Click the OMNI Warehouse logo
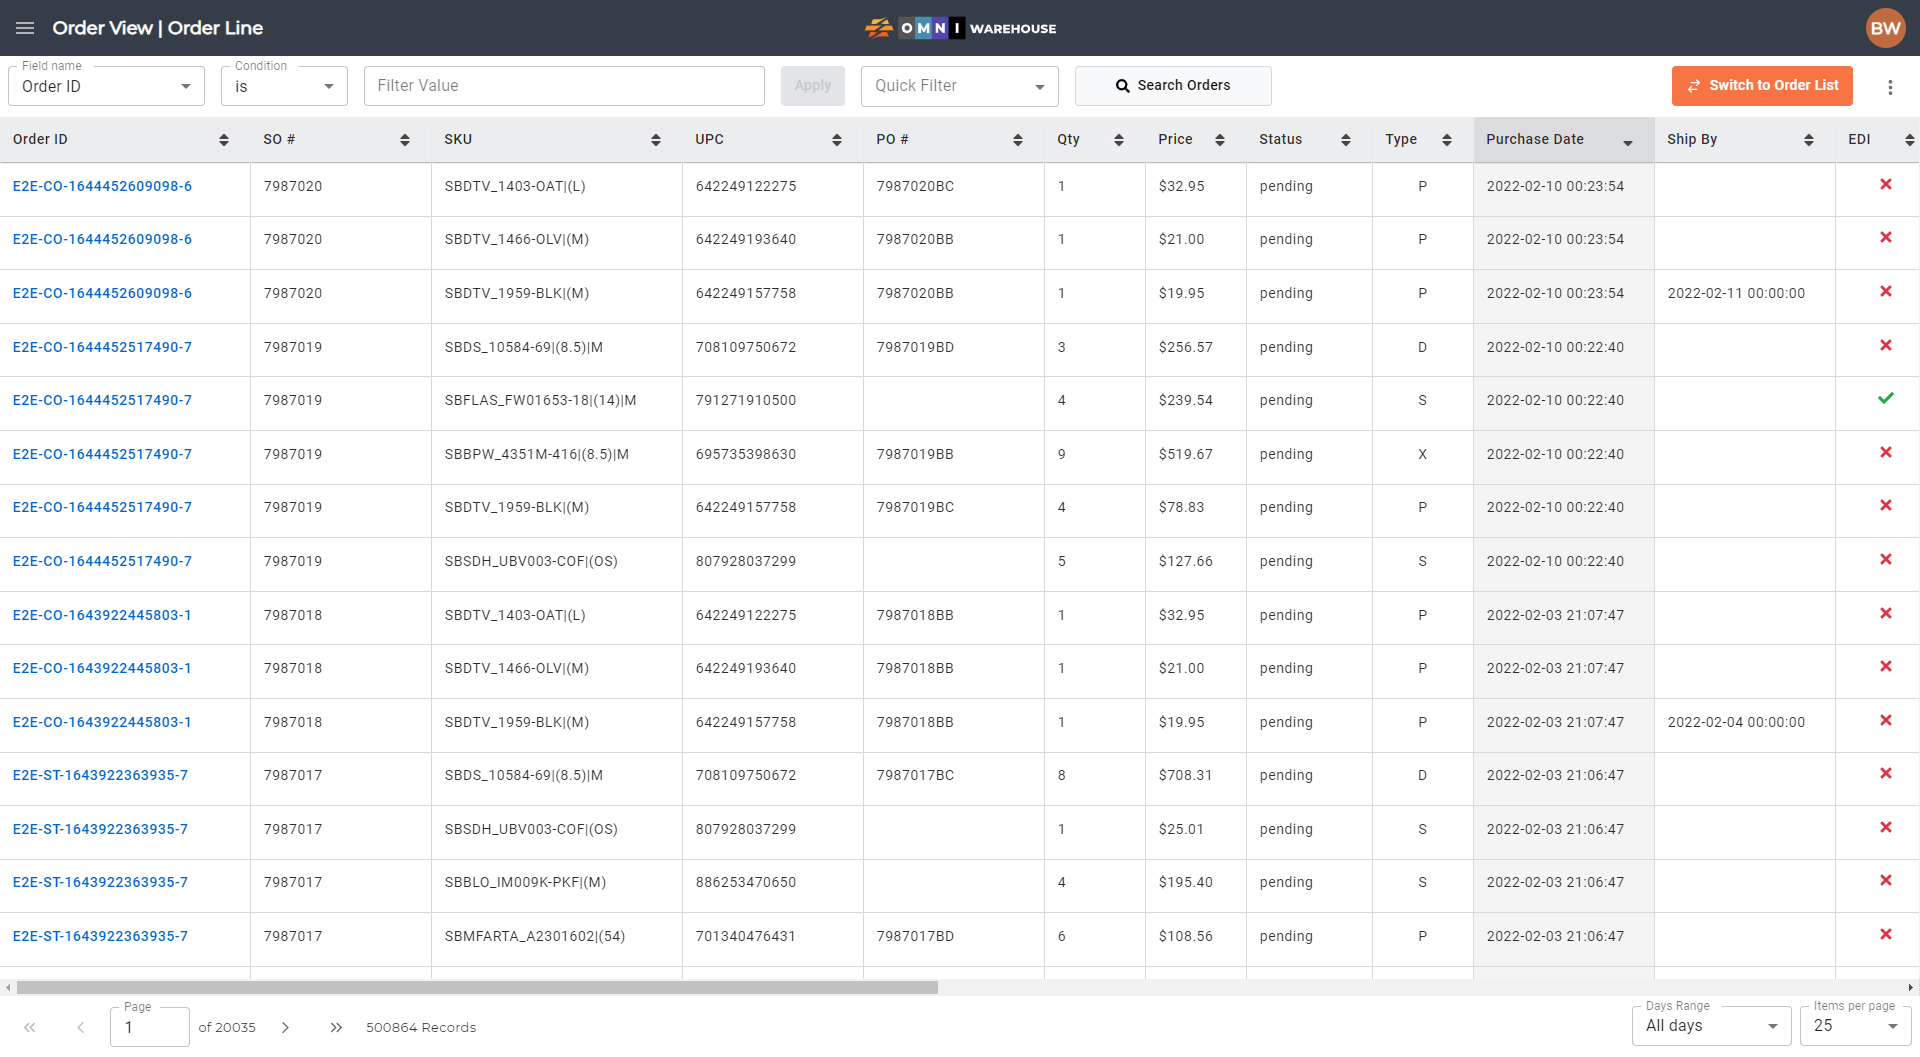 coord(960,28)
